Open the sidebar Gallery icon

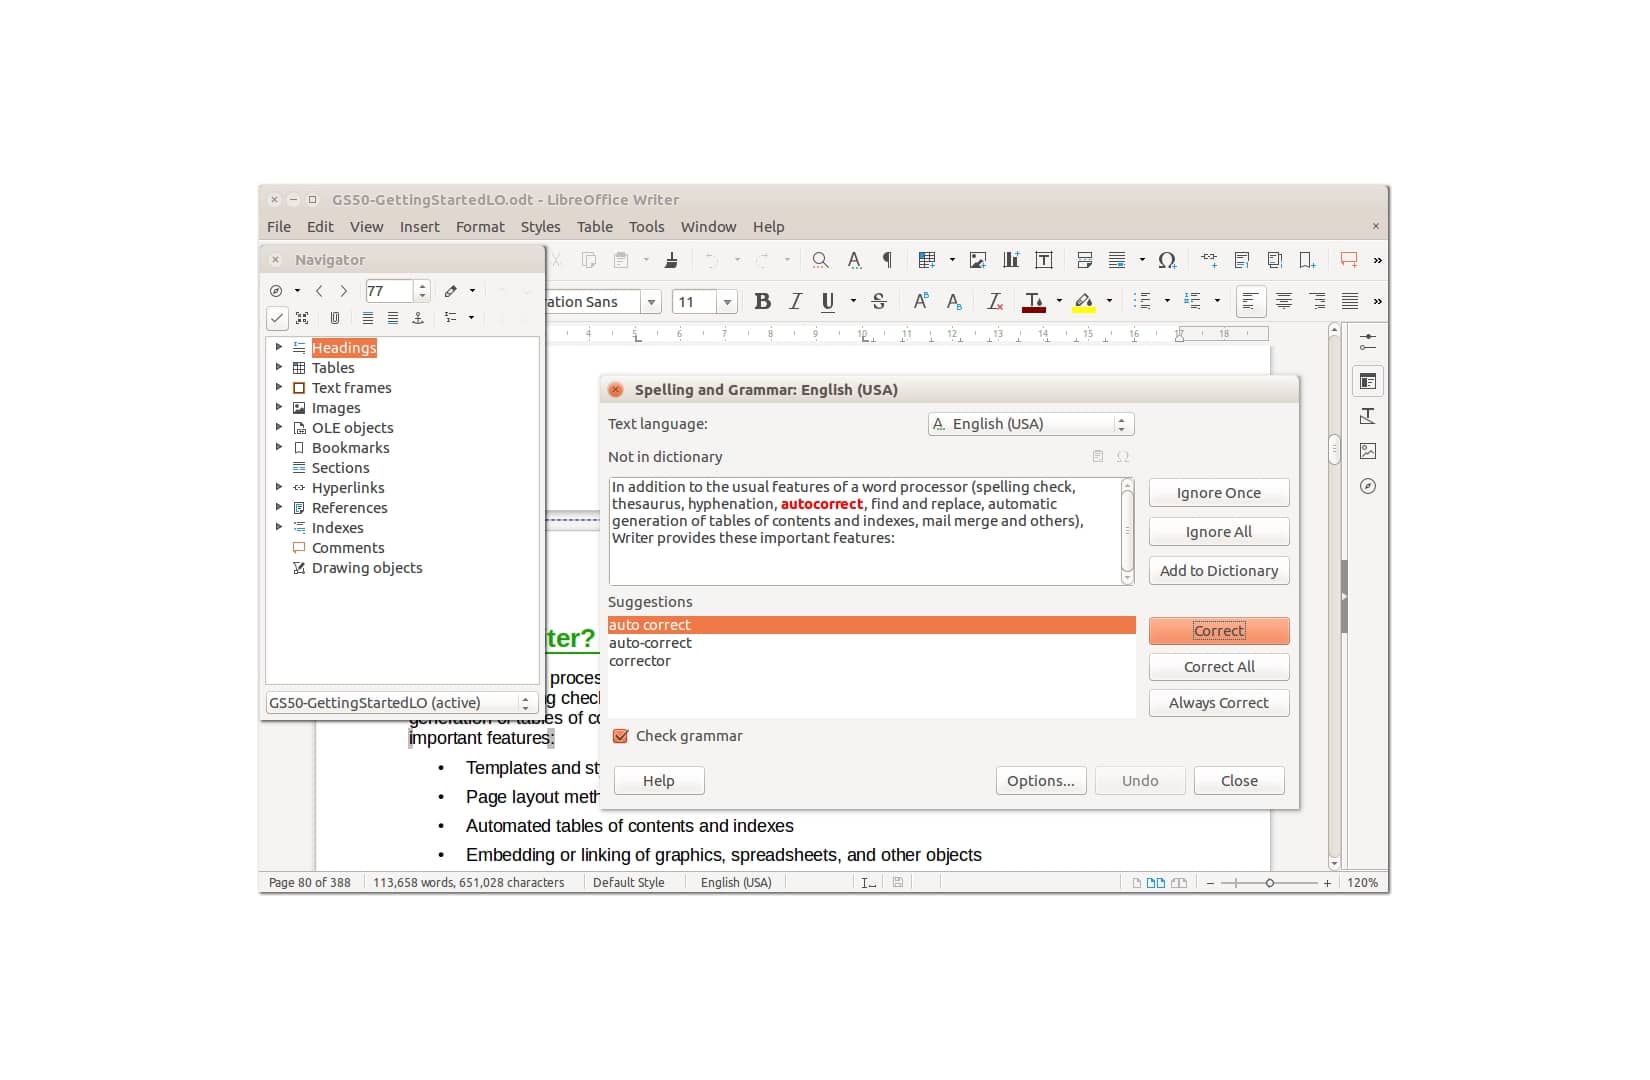tap(1368, 451)
